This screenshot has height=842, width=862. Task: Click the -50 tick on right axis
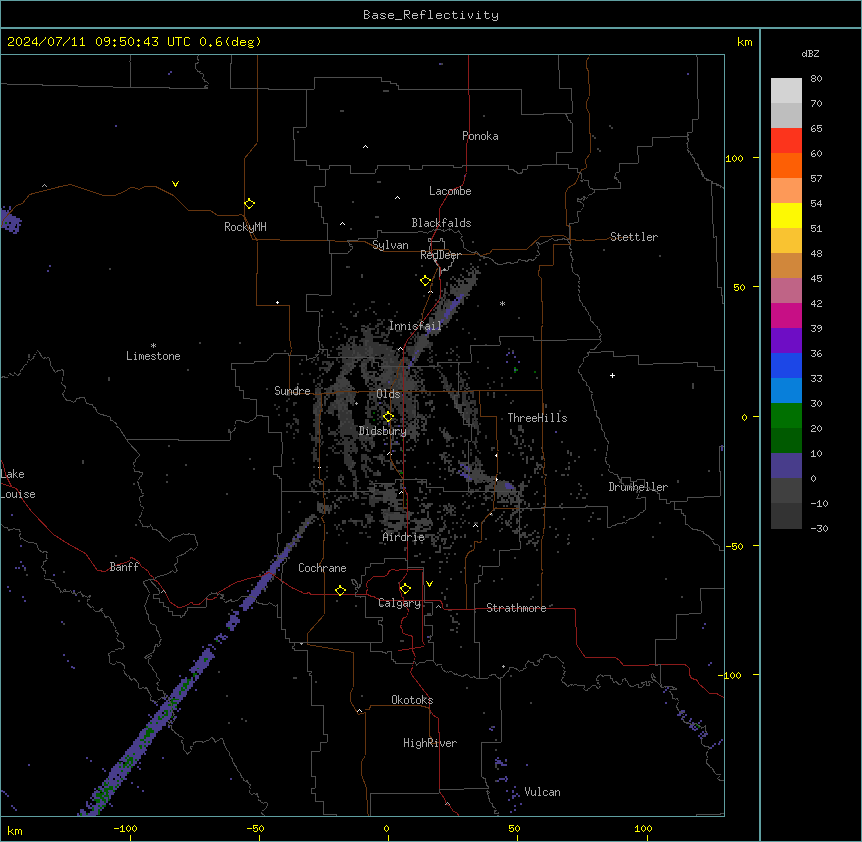pyautogui.click(x=734, y=546)
